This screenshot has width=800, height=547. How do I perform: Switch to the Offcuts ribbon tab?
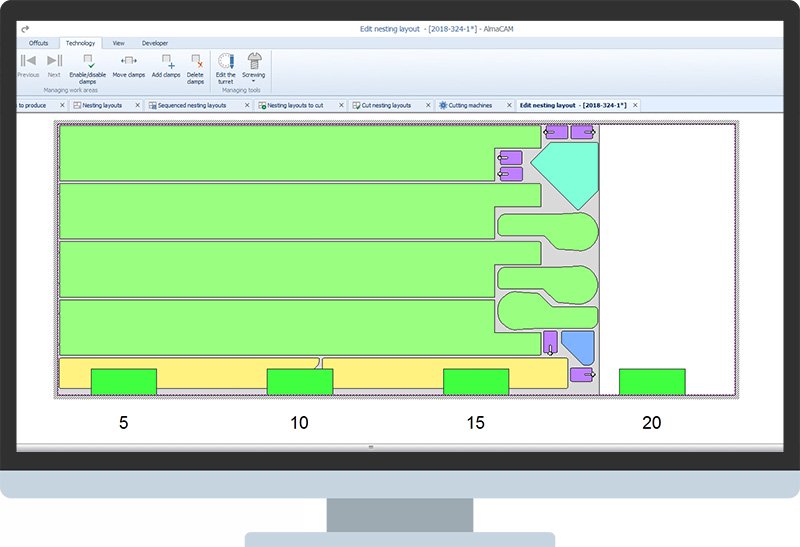coord(38,43)
